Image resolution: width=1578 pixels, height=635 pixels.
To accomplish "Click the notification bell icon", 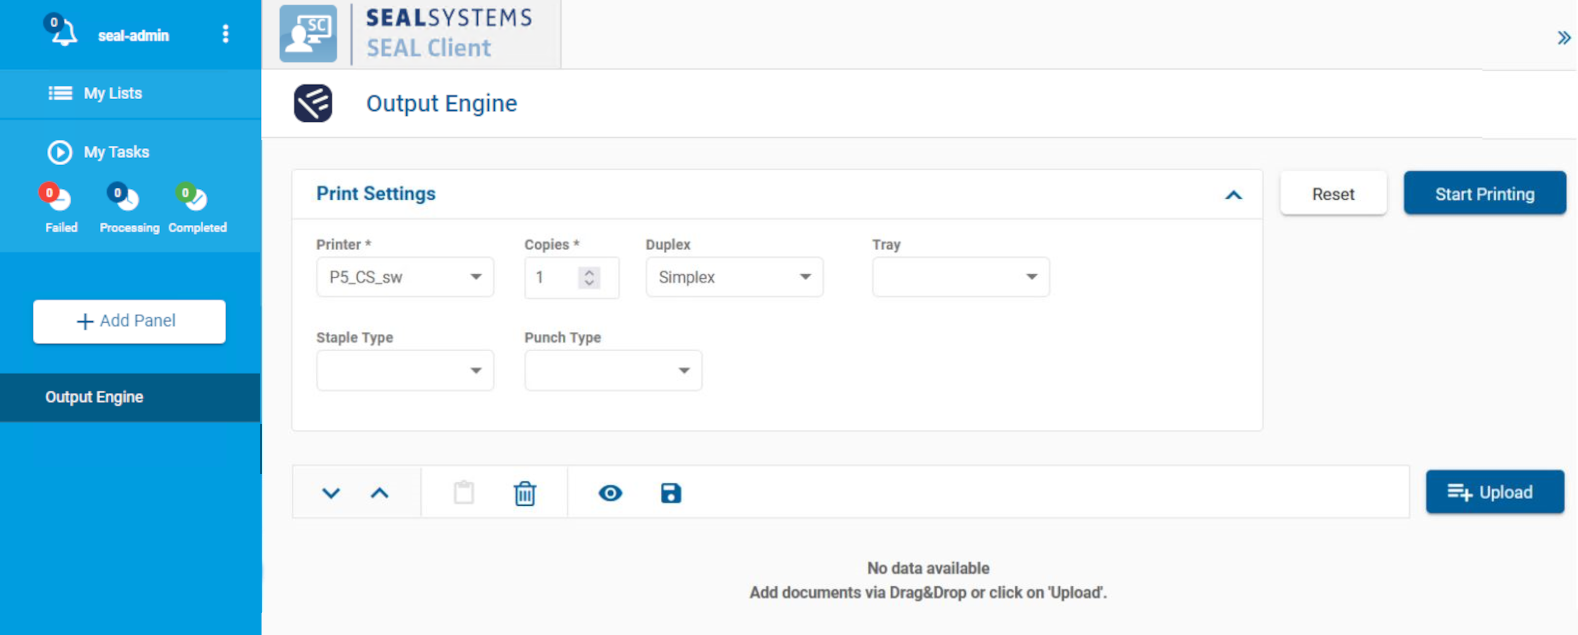I will click(63, 34).
